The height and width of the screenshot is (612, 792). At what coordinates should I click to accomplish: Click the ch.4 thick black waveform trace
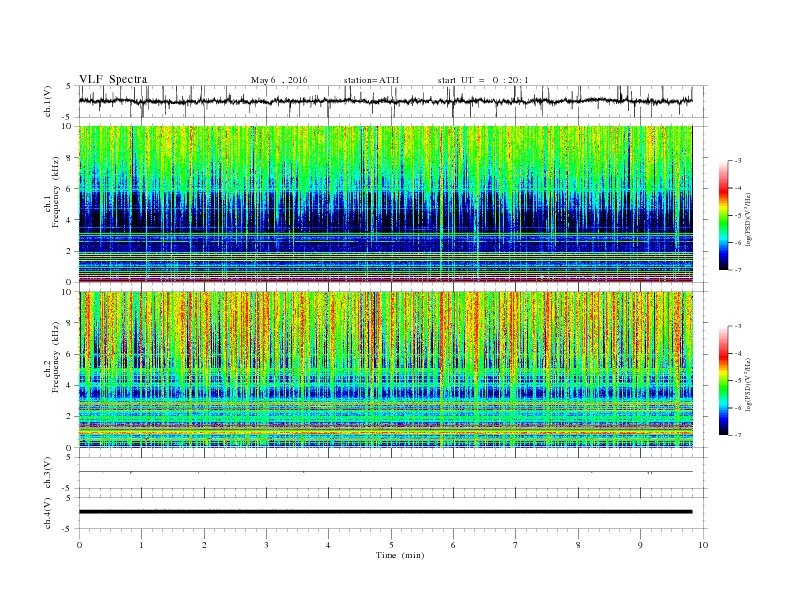click(x=385, y=512)
